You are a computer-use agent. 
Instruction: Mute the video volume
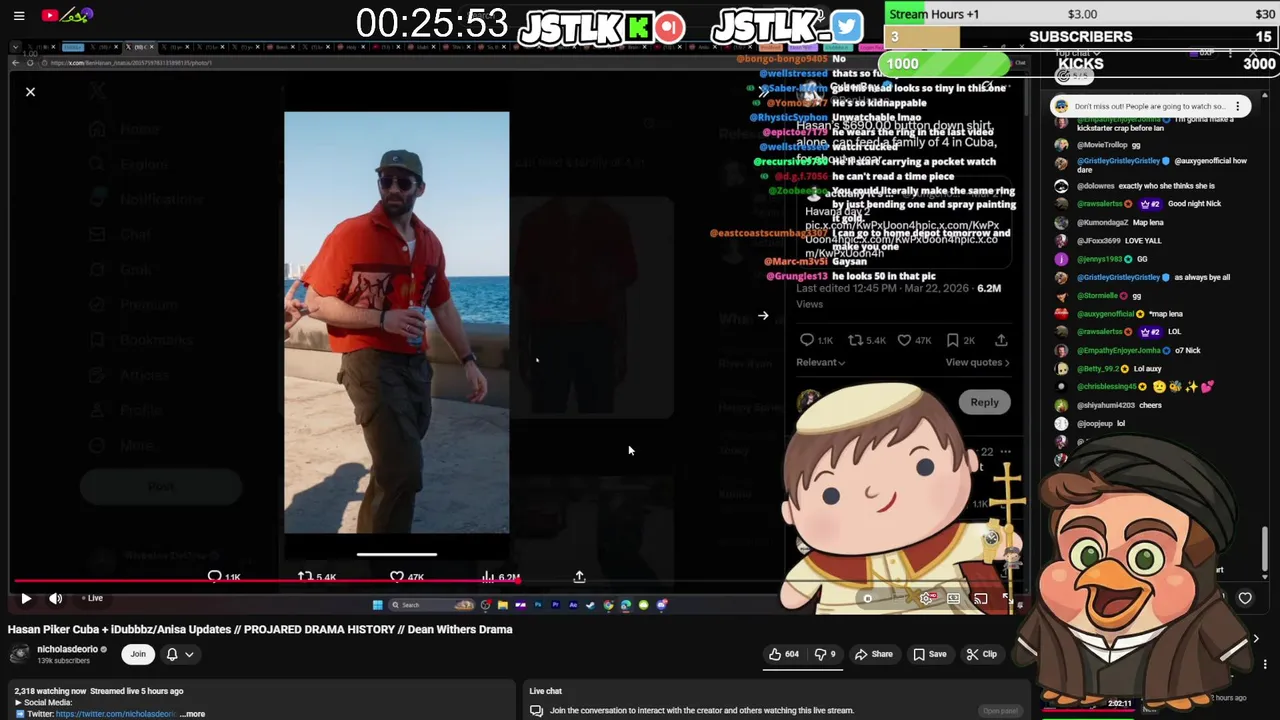point(56,598)
